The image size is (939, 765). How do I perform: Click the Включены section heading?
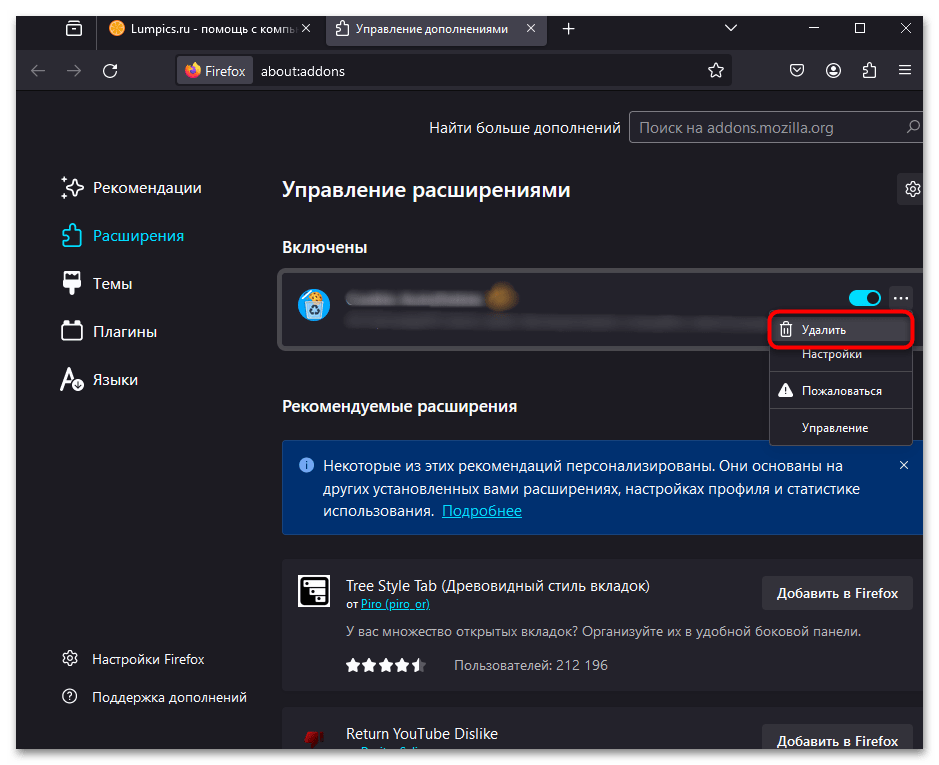325,247
